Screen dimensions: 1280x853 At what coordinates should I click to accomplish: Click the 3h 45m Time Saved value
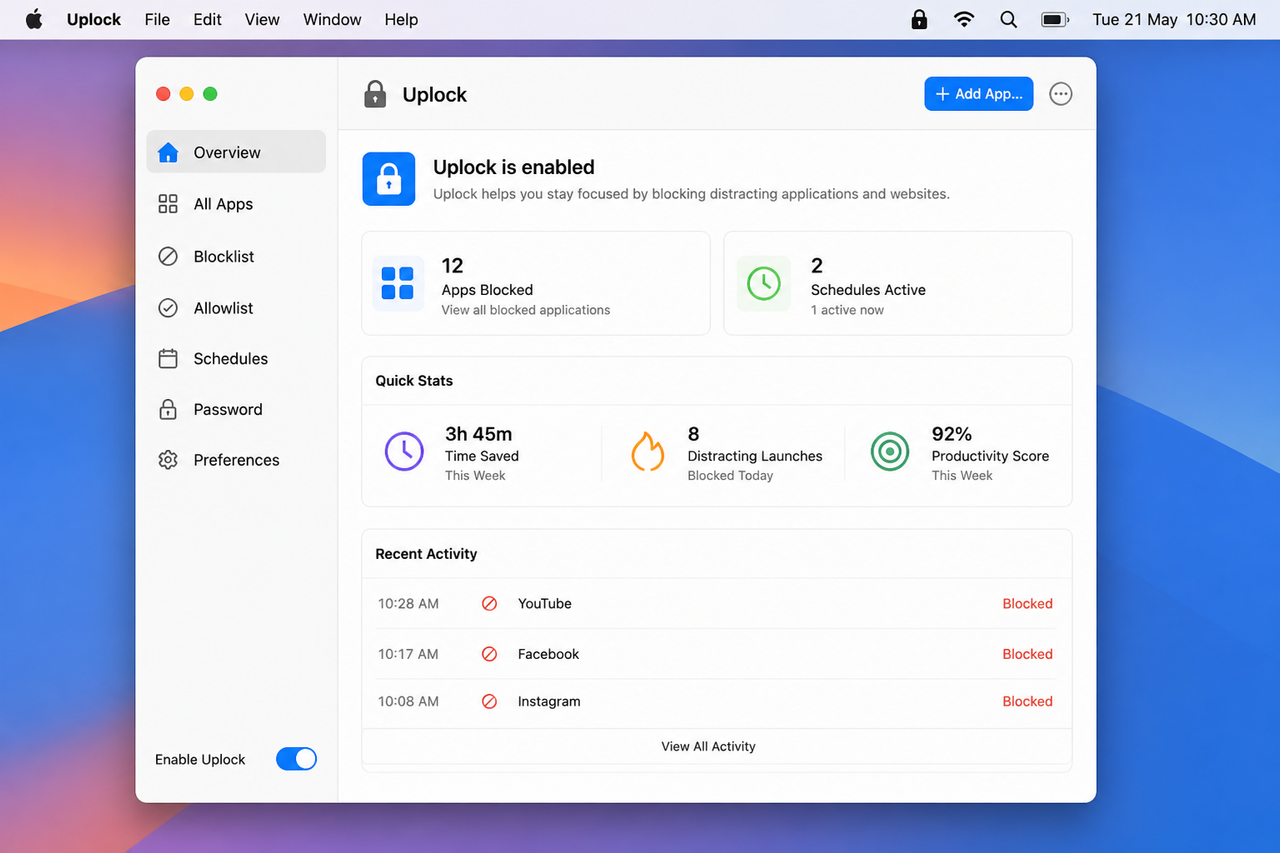(478, 434)
